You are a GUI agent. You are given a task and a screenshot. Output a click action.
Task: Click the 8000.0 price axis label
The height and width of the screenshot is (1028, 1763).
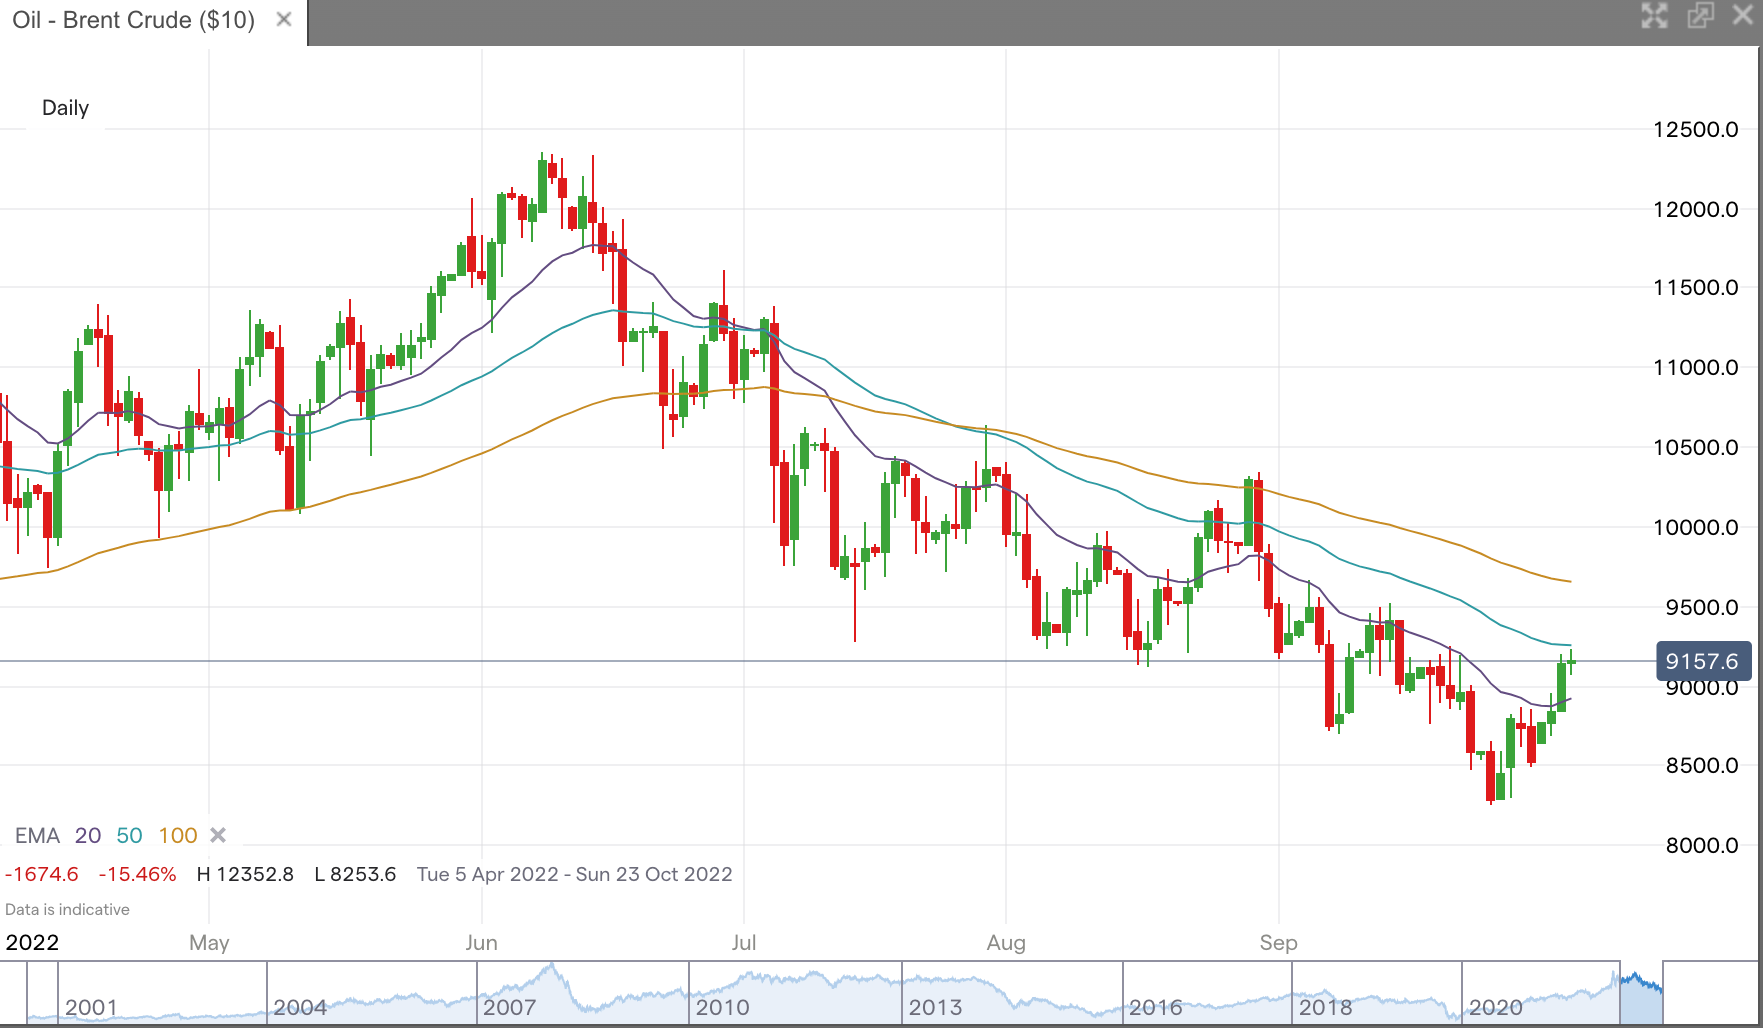[1702, 846]
